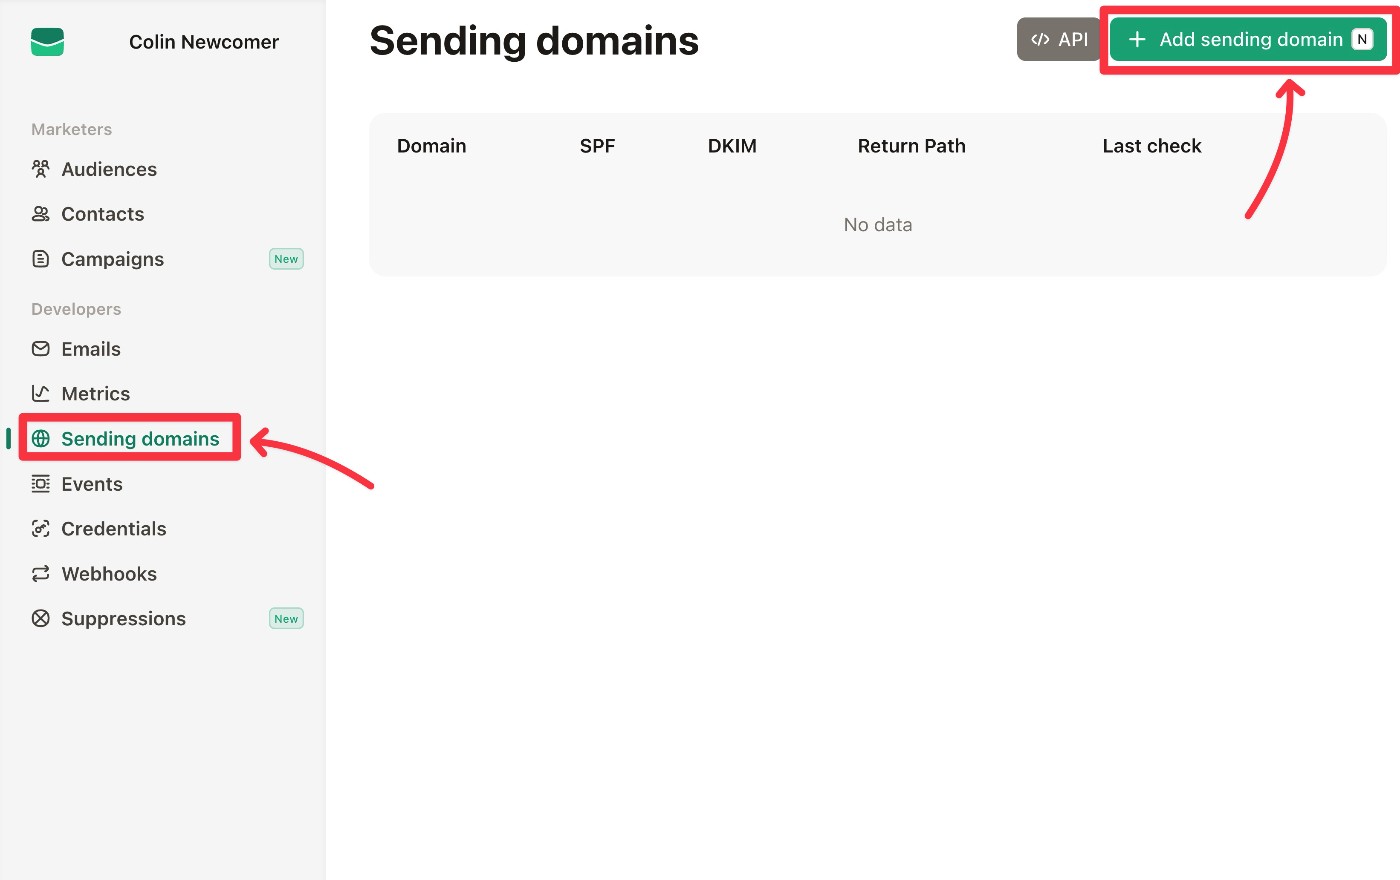Open the API code button
Image resolution: width=1400 pixels, height=880 pixels.
(x=1059, y=40)
